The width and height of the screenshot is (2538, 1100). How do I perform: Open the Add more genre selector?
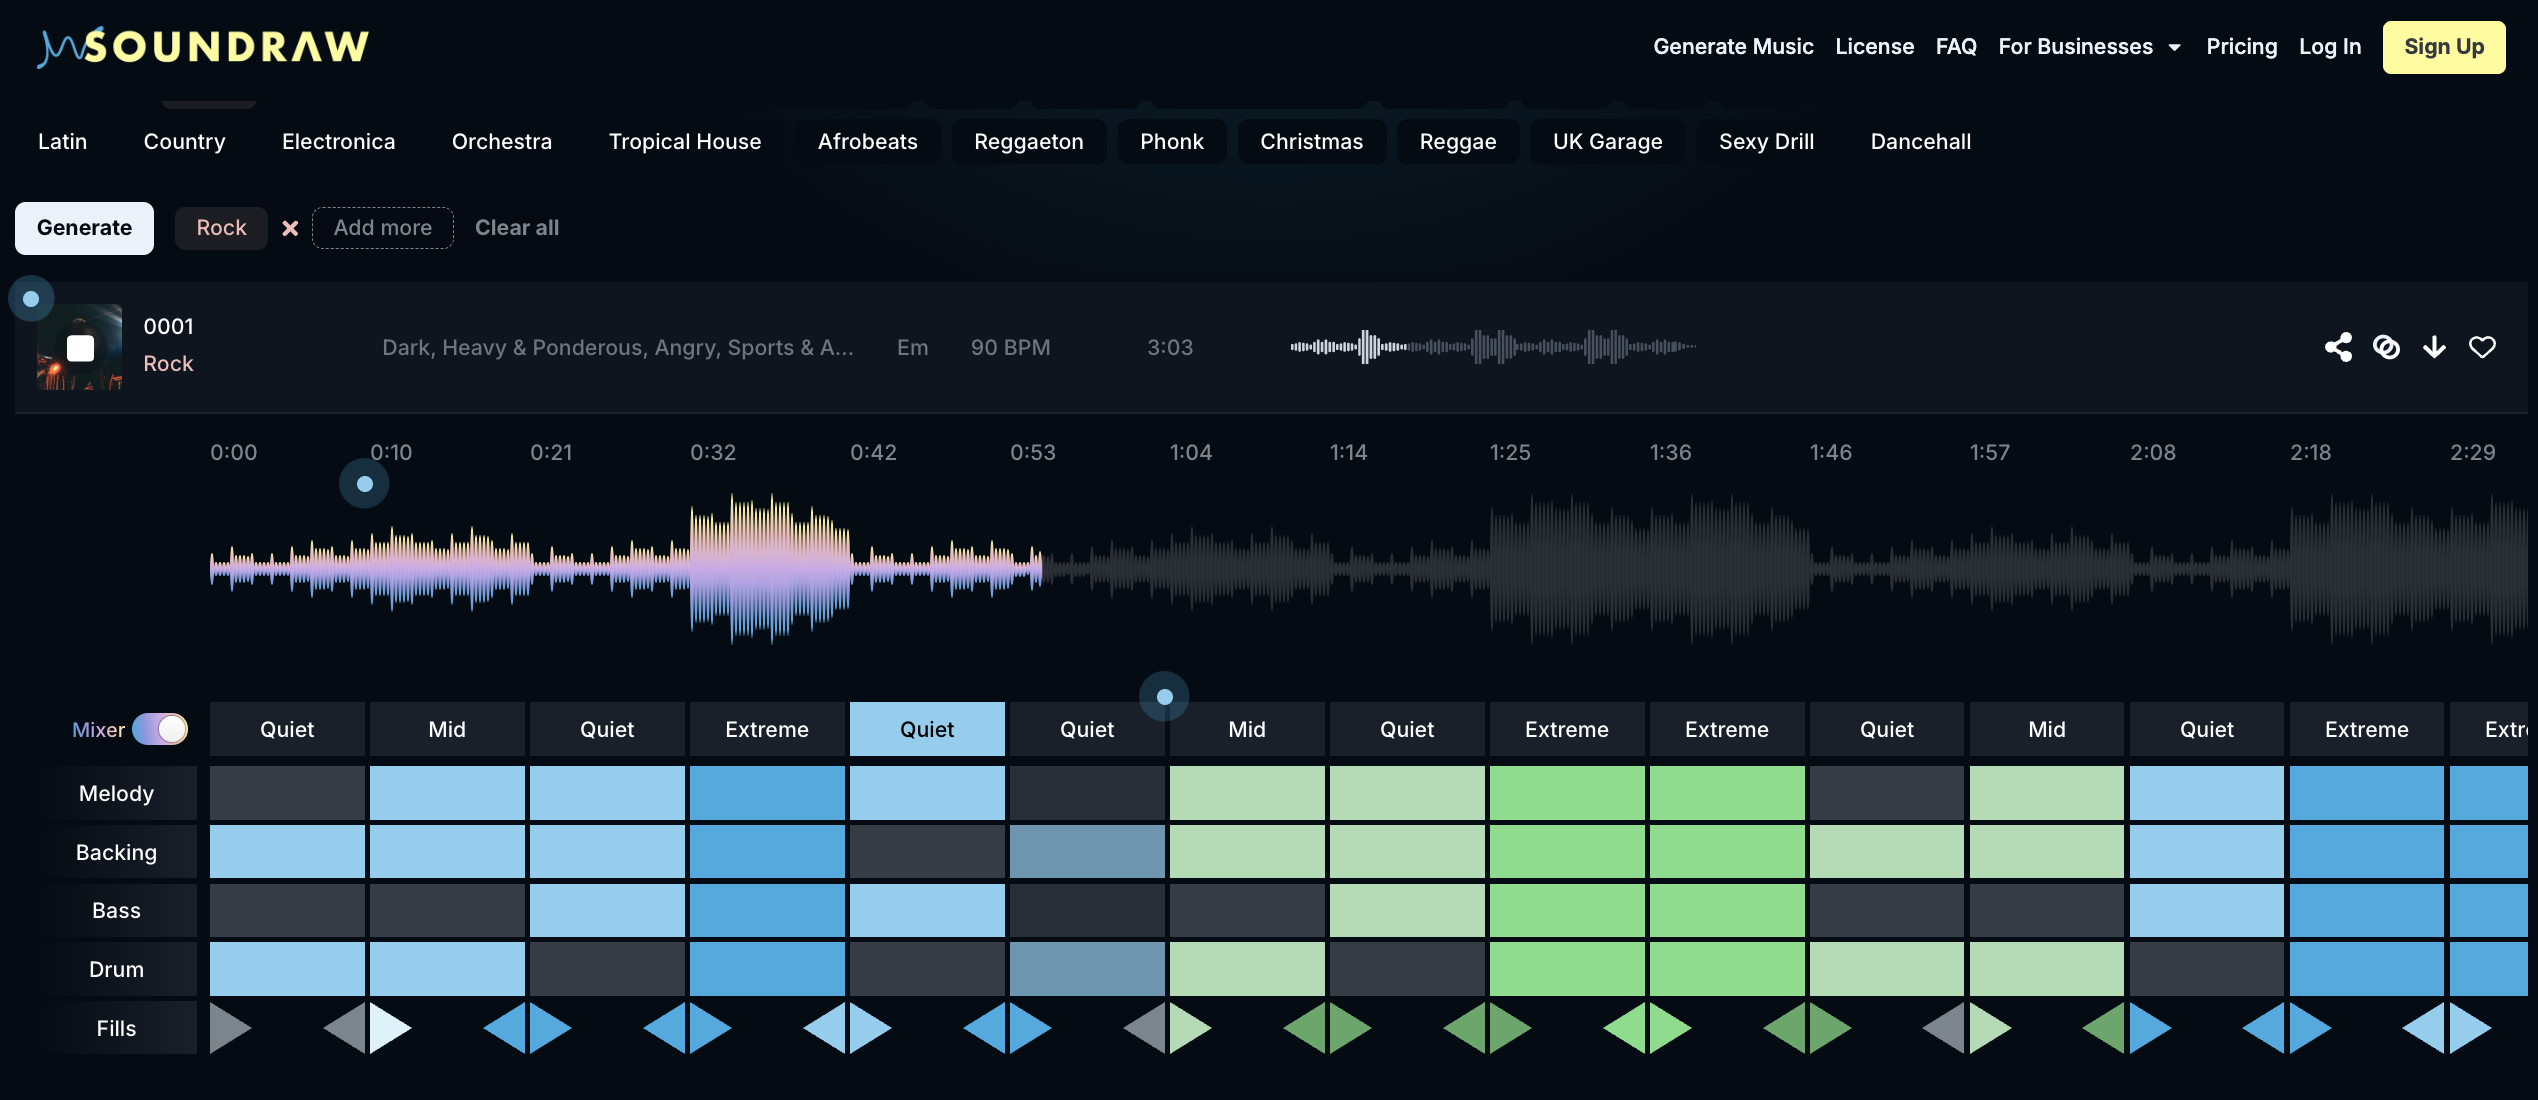tap(383, 228)
